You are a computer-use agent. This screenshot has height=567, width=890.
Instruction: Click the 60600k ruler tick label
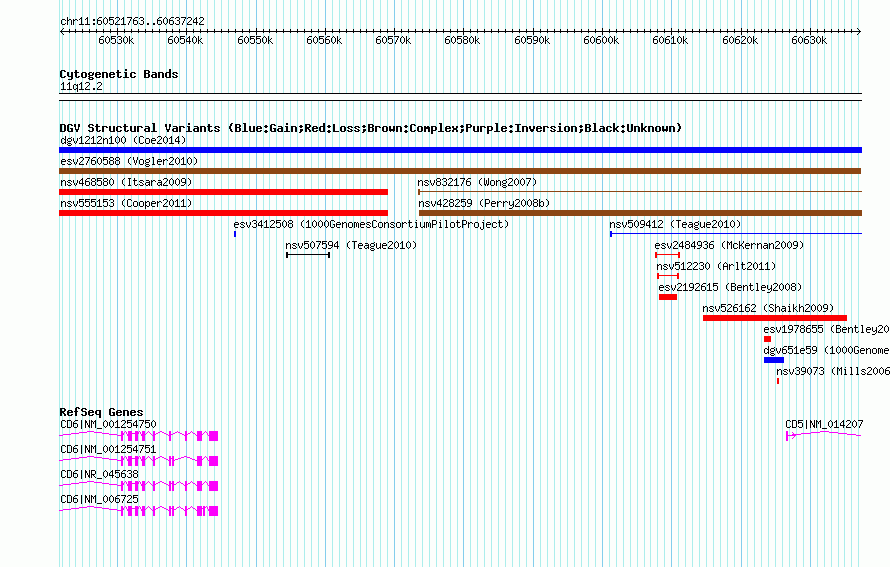click(601, 40)
